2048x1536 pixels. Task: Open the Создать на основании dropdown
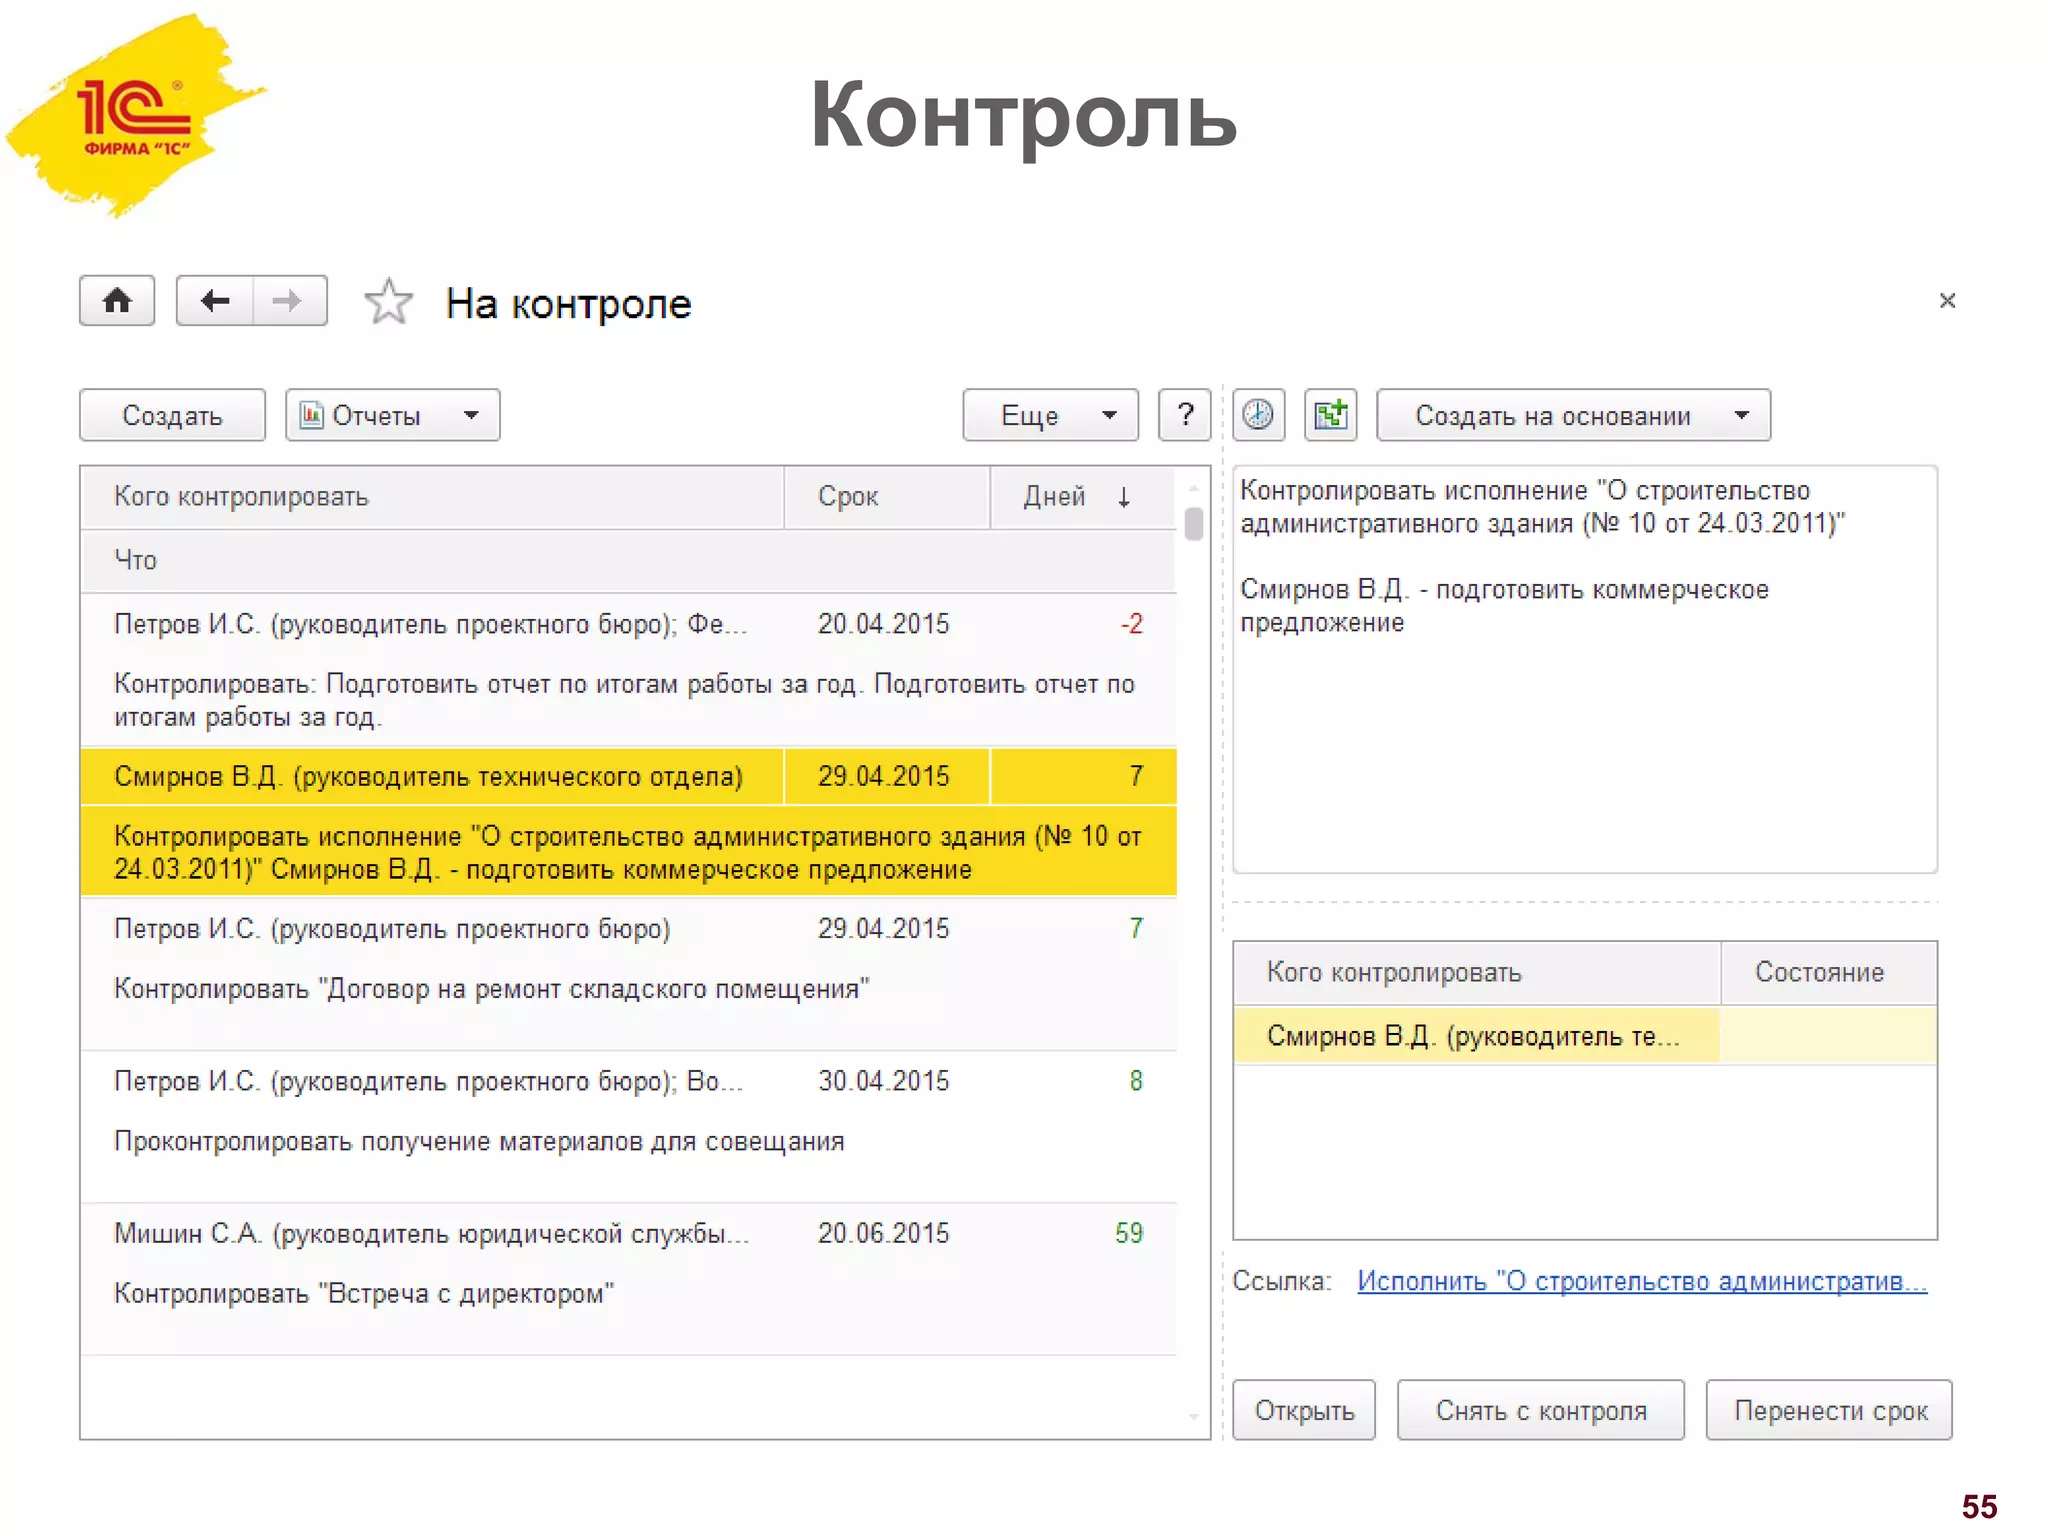(x=1573, y=415)
